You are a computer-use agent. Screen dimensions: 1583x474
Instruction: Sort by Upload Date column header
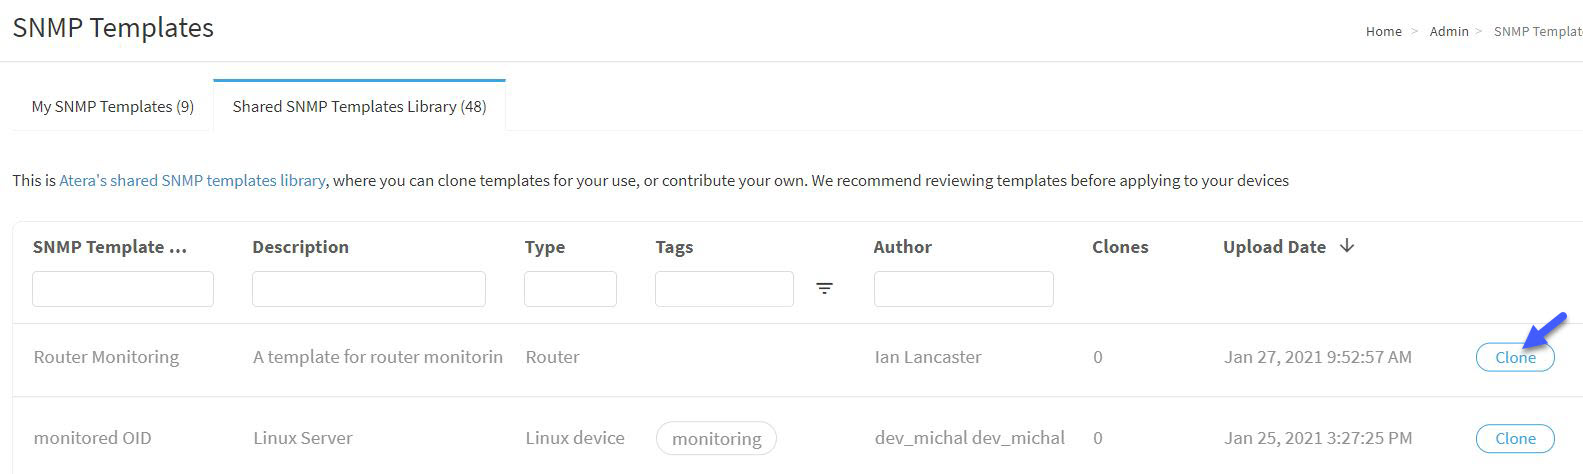point(1274,247)
